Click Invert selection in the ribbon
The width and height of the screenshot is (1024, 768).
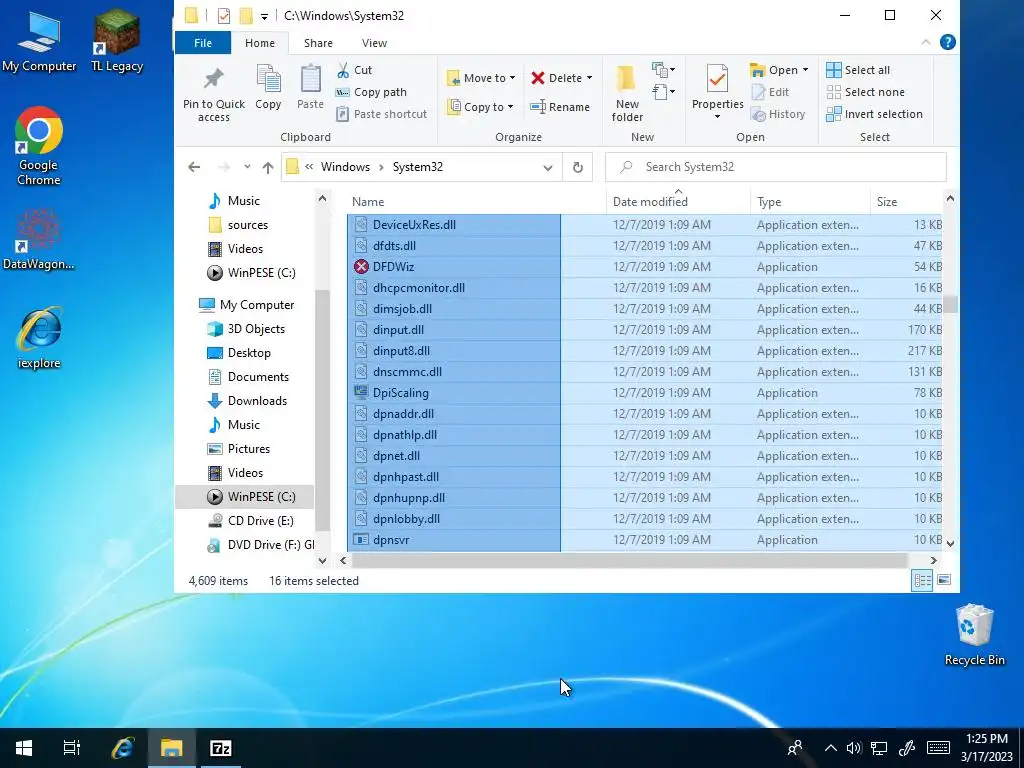[x=874, y=114]
